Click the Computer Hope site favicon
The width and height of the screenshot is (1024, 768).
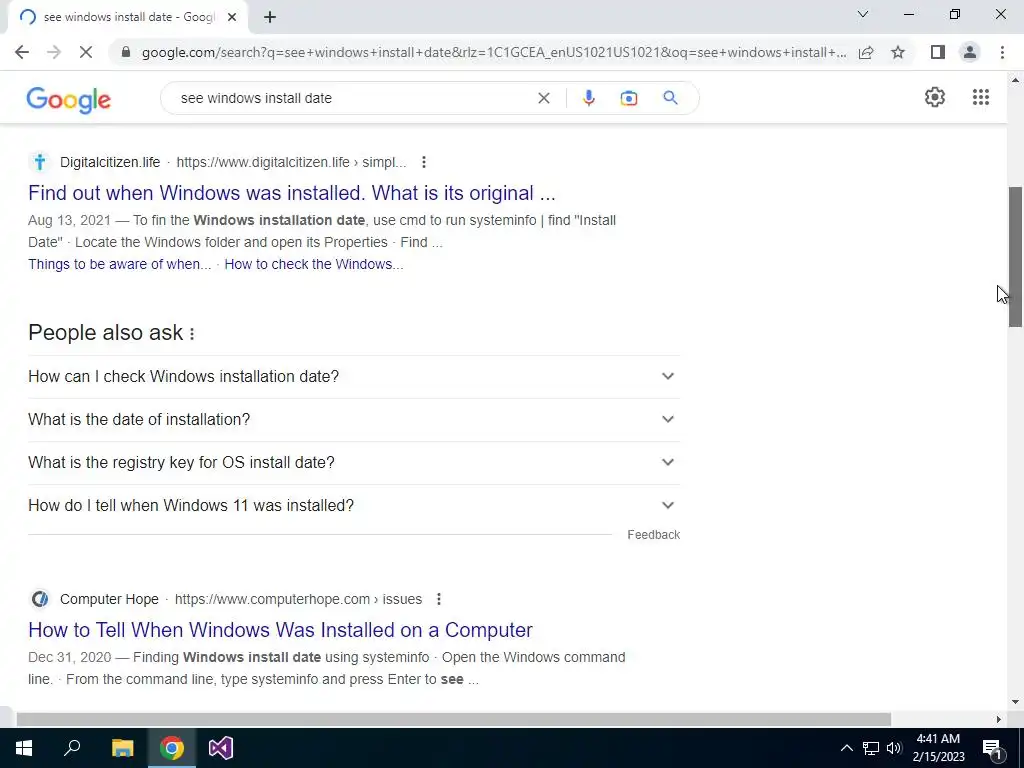40,599
